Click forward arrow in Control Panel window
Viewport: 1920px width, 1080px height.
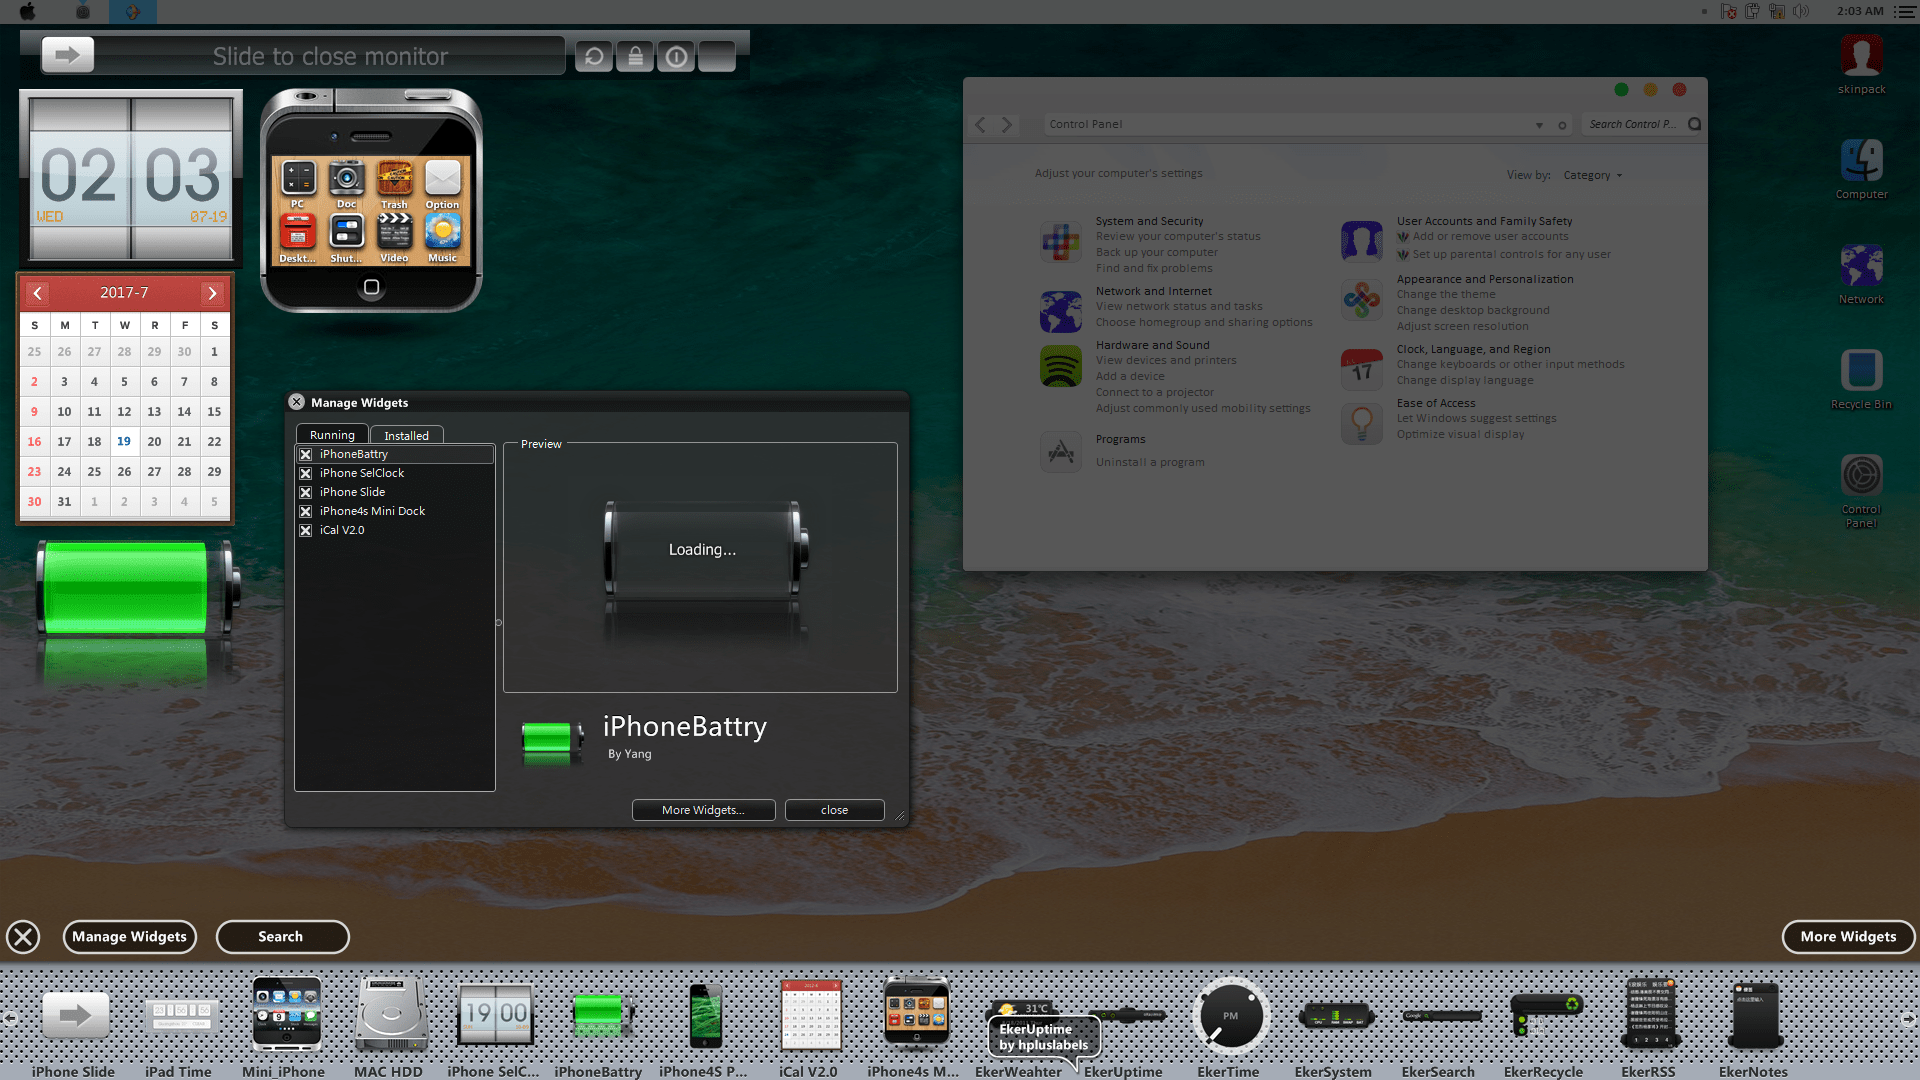[1007, 125]
